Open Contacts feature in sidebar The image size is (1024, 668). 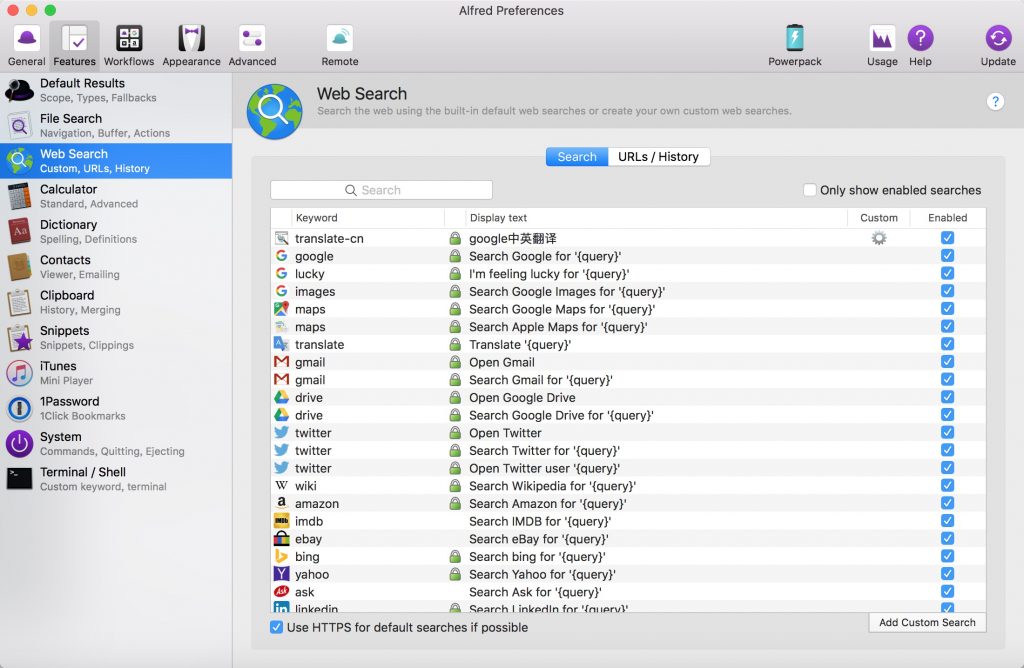[x=116, y=266]
